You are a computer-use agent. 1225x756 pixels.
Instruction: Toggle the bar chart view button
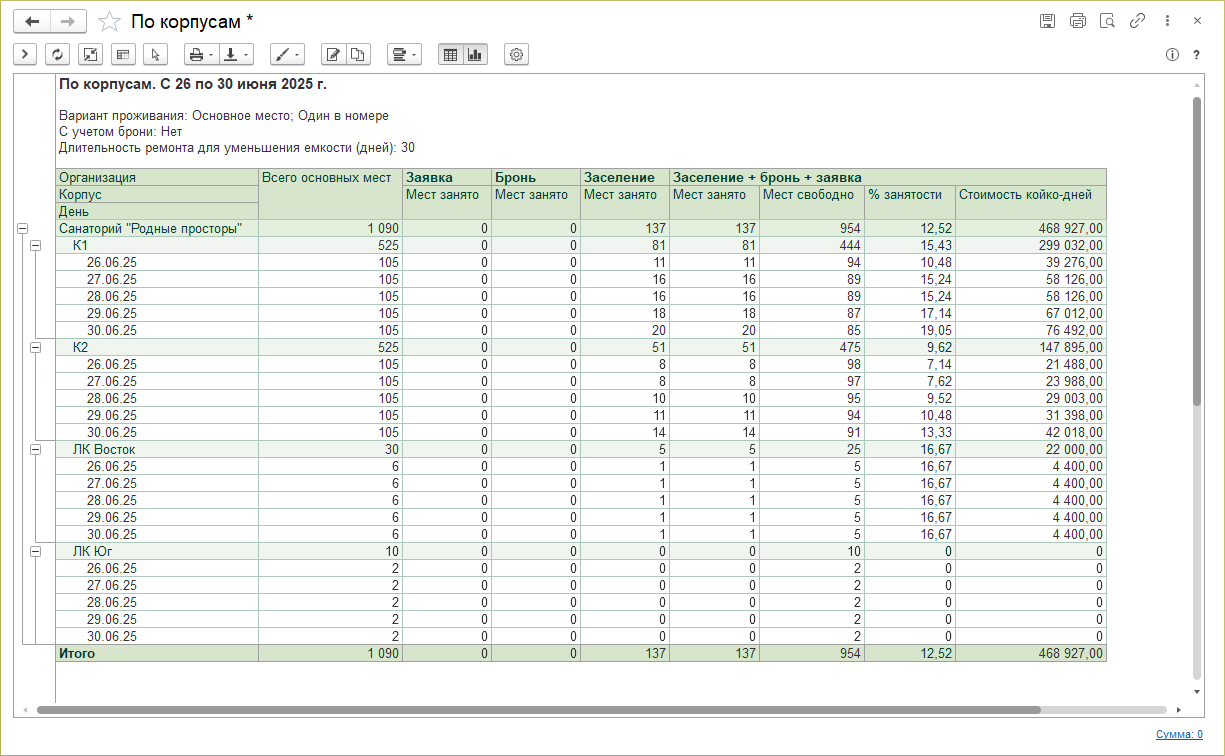point(474,55)
